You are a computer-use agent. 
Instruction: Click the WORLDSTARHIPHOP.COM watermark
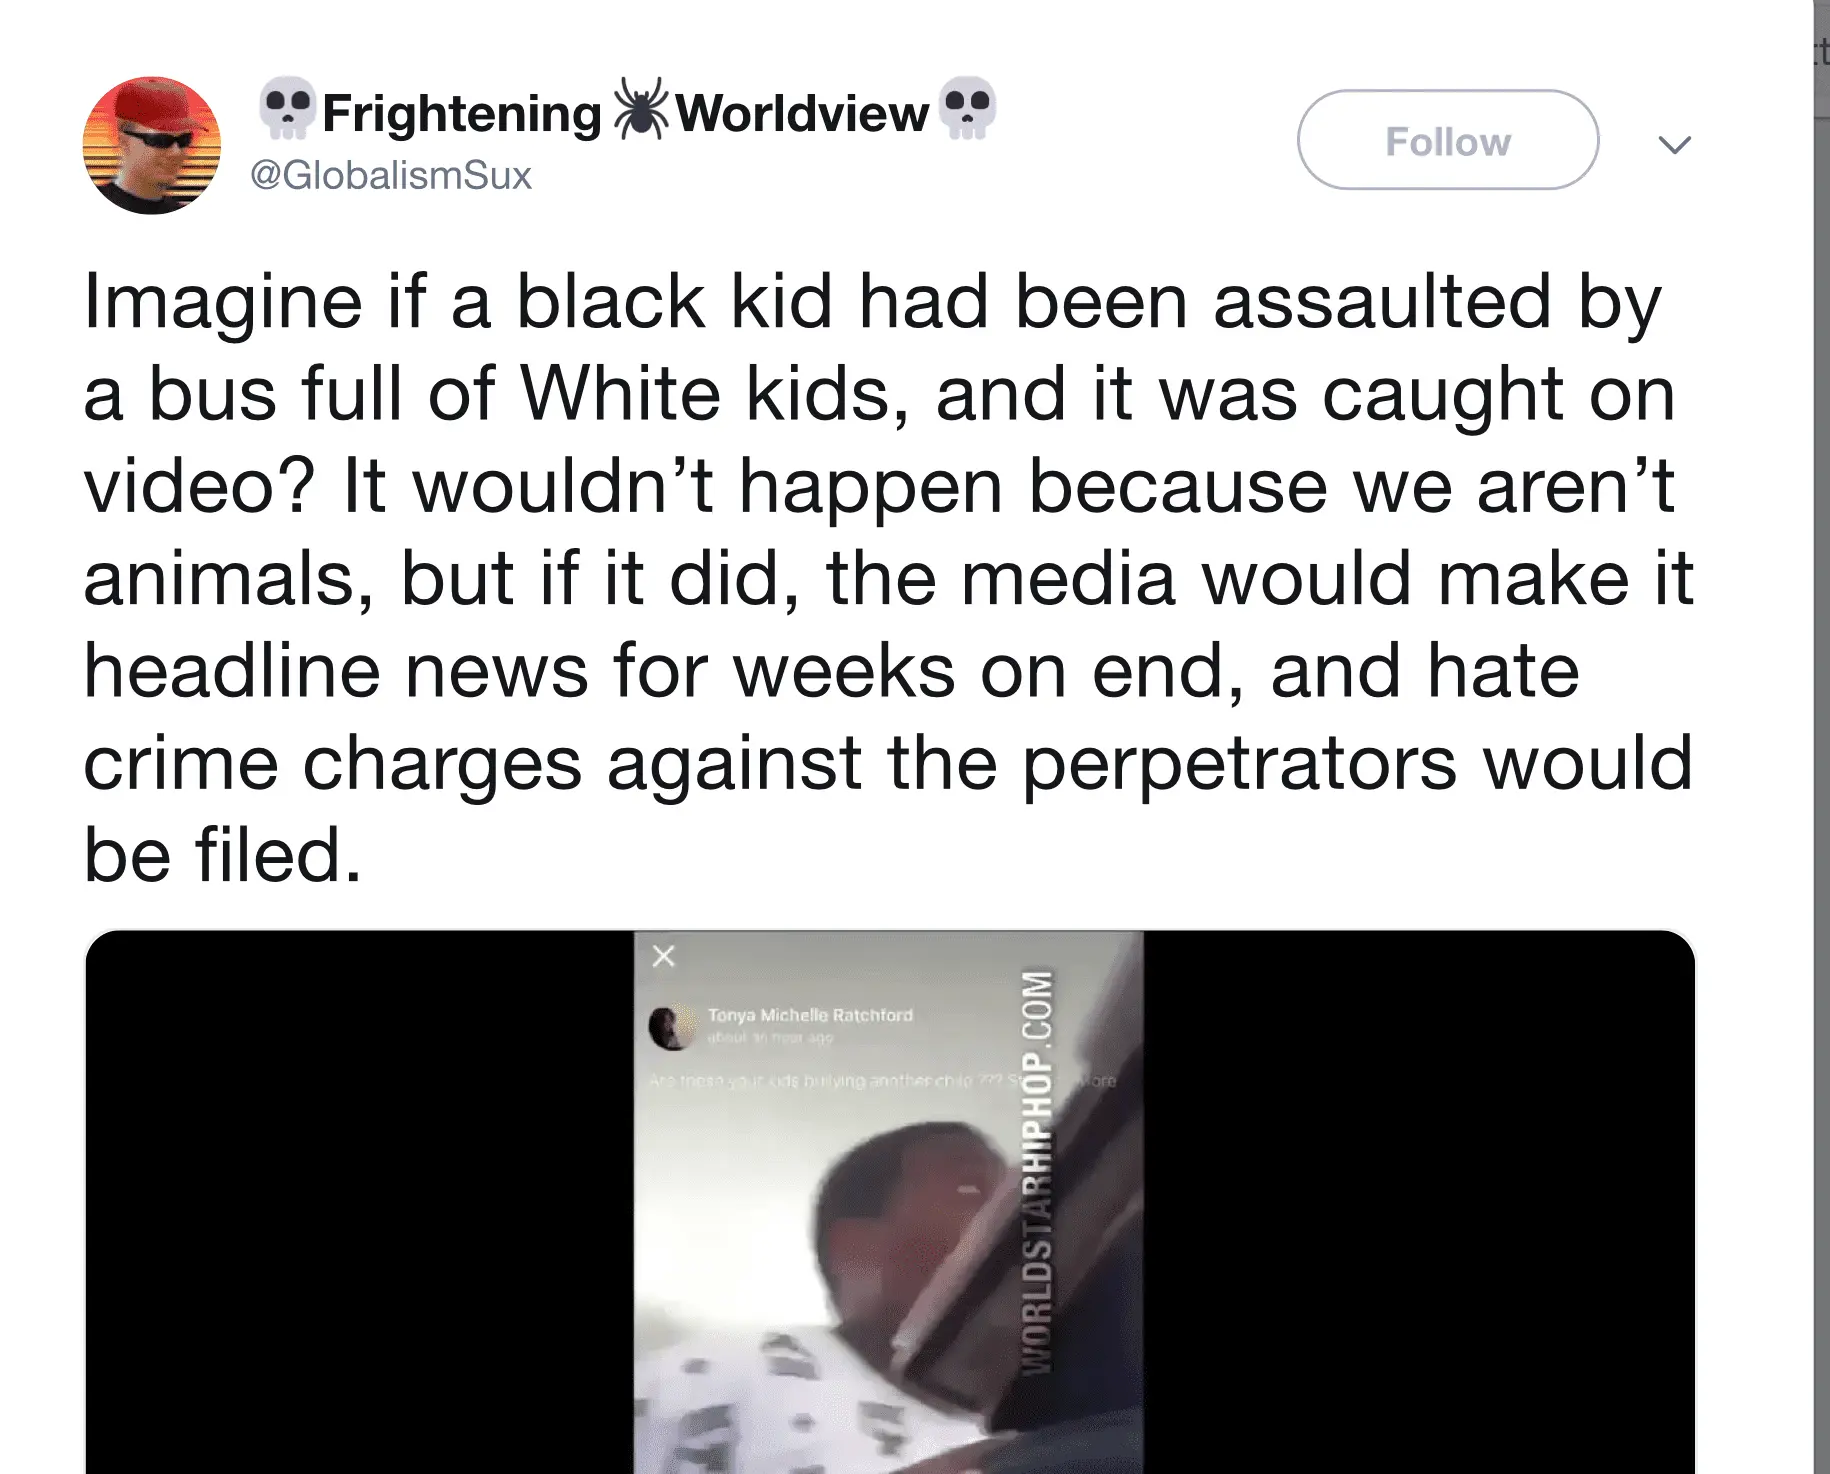tap(1037, 1169)
